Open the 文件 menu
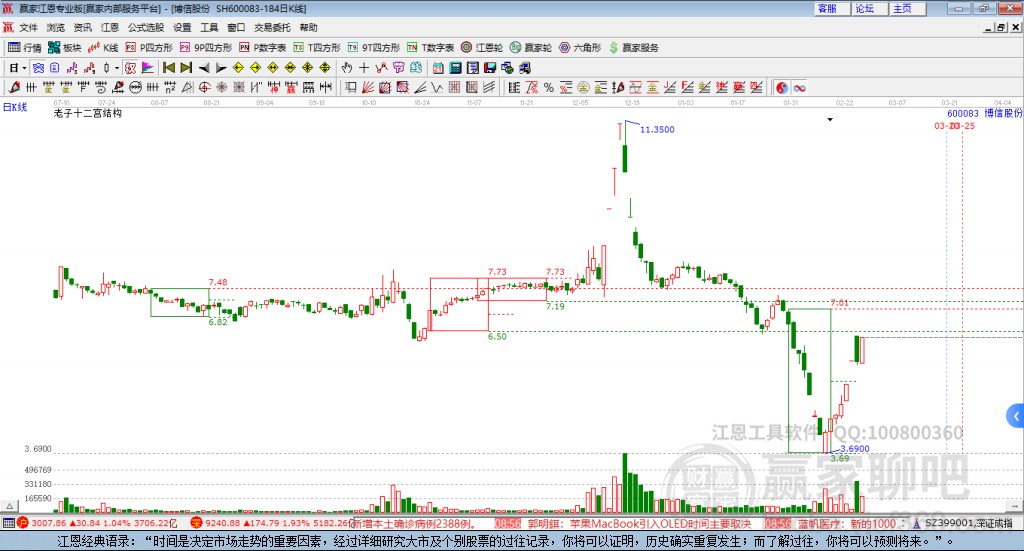The height and width of the screenshot is (551, 1024). click(28, 27)
